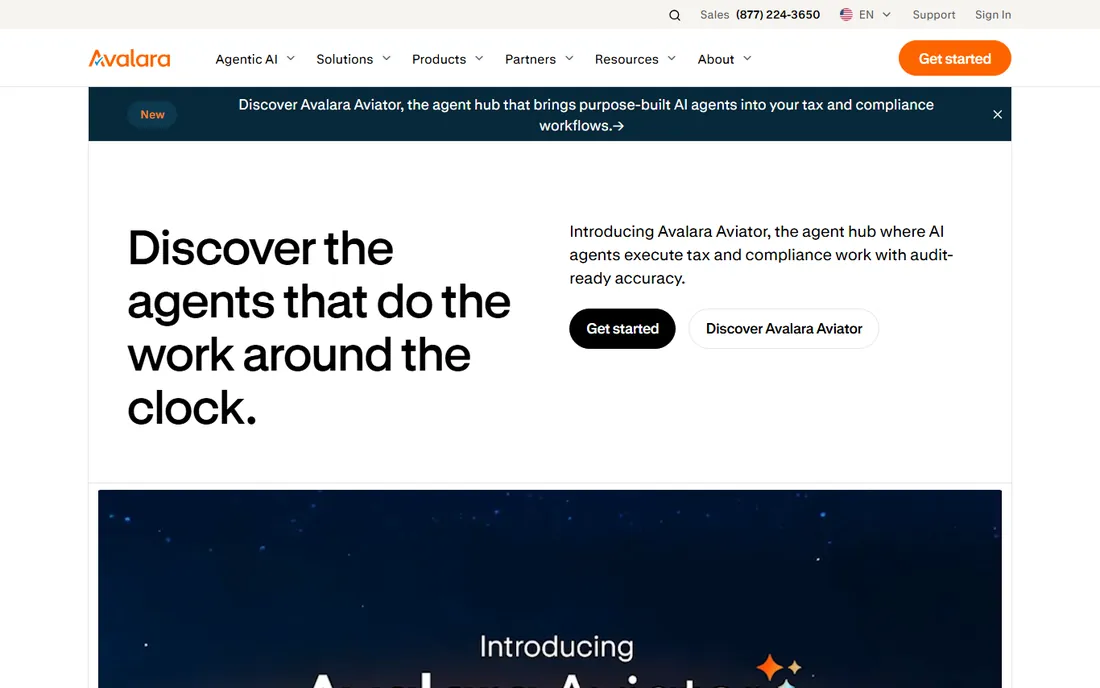Click the chevron beside Resources

point(671,58)
